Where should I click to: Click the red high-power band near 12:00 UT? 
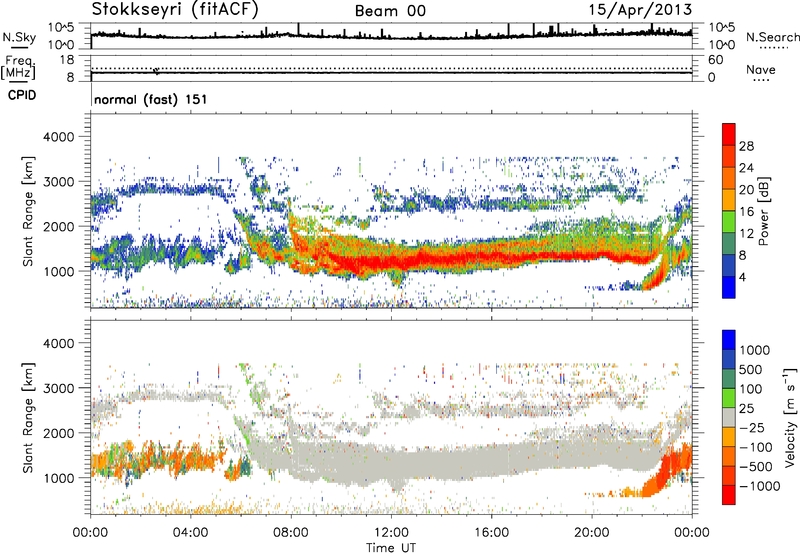click(x=391, y=261)
